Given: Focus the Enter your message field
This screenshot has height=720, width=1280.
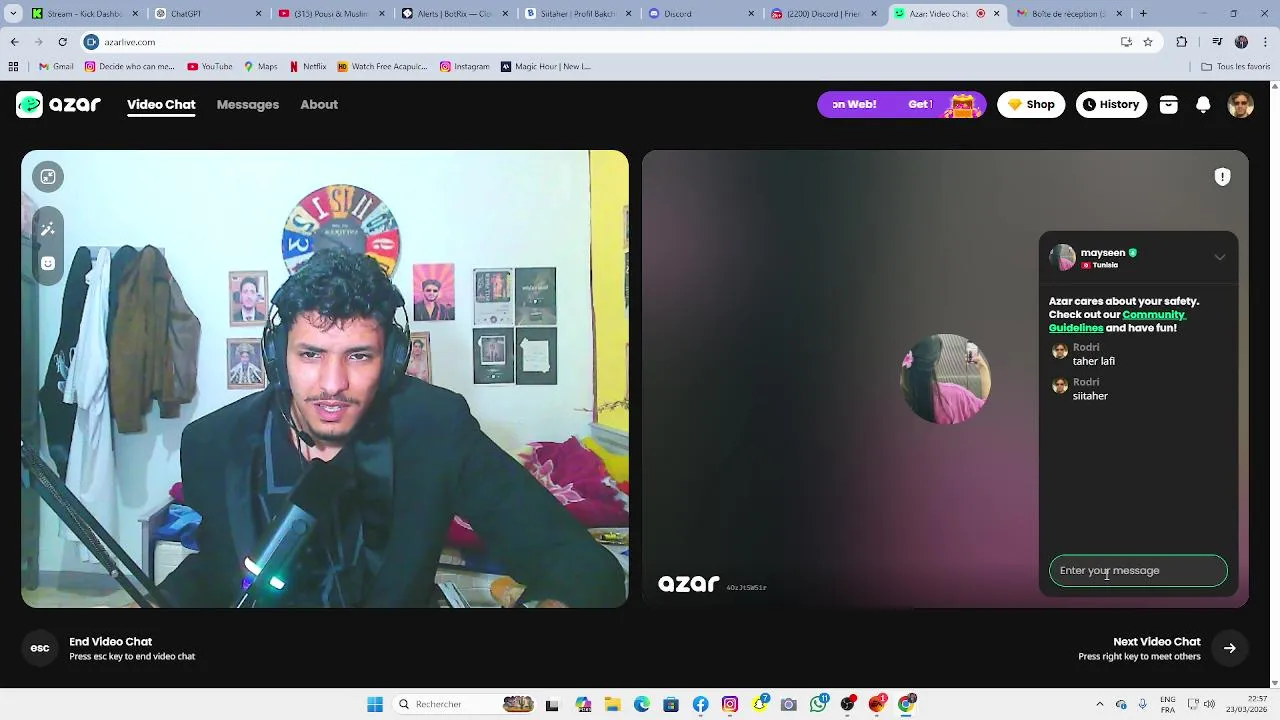Looking at the screenshot, I should click(x=1138, y=571).
